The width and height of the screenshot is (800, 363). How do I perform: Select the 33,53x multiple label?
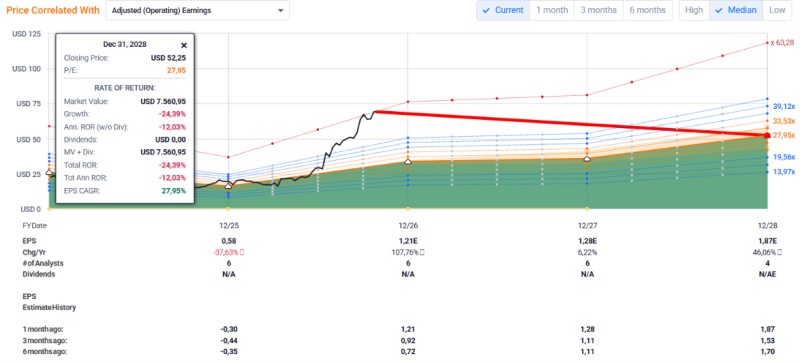tap(784, 121)
